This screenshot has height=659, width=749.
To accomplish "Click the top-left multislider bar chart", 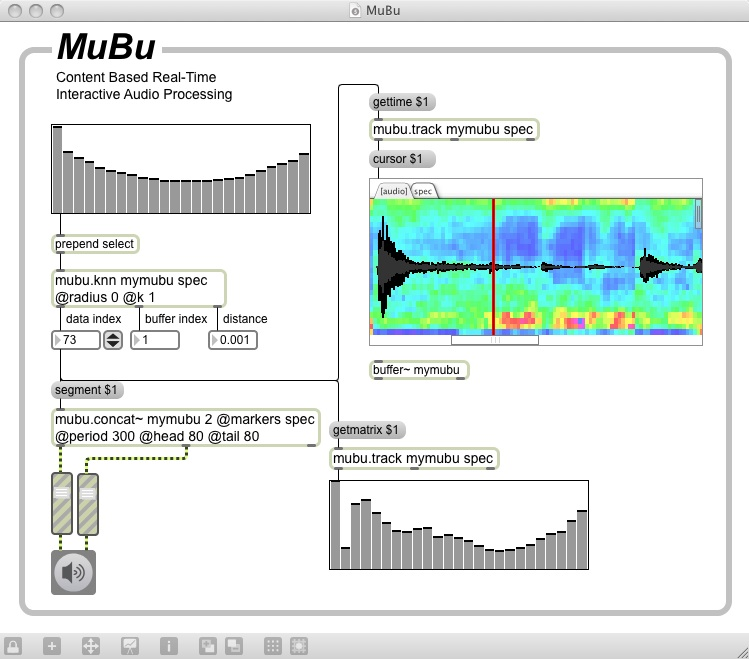I will (x=181, y=169).
